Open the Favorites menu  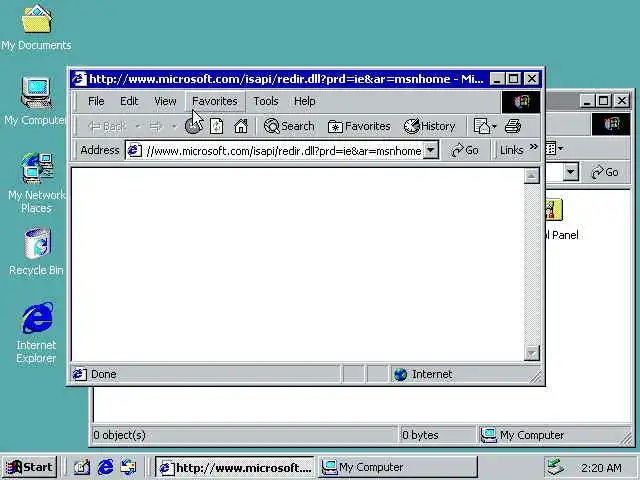[x=215, y=101]
